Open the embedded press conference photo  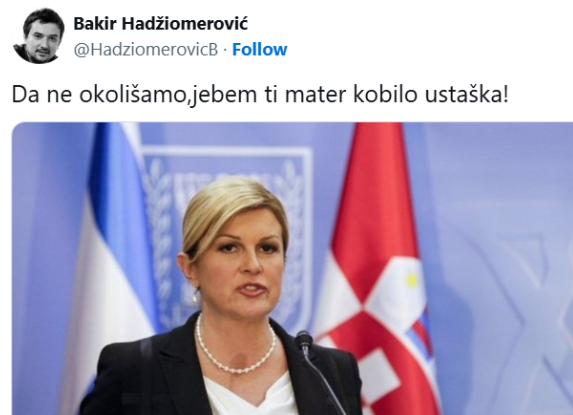coord(292,269)
